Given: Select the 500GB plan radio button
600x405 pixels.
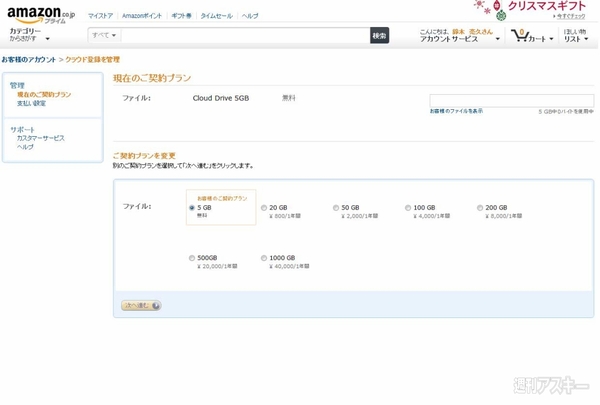Looking at the screenshot, I should tap(192, 258).
